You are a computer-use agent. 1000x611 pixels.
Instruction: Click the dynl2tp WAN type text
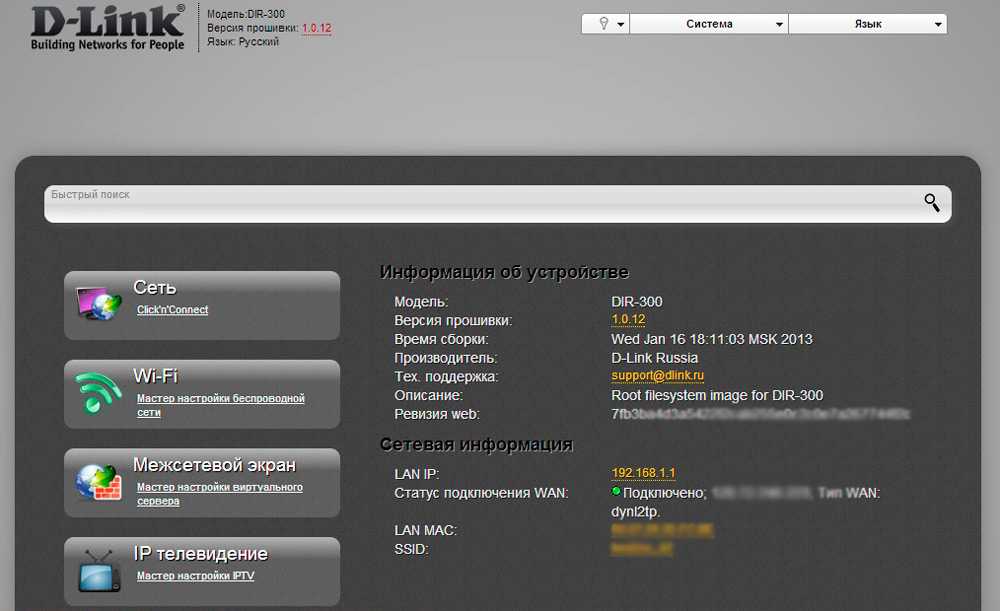coord(635,512)
